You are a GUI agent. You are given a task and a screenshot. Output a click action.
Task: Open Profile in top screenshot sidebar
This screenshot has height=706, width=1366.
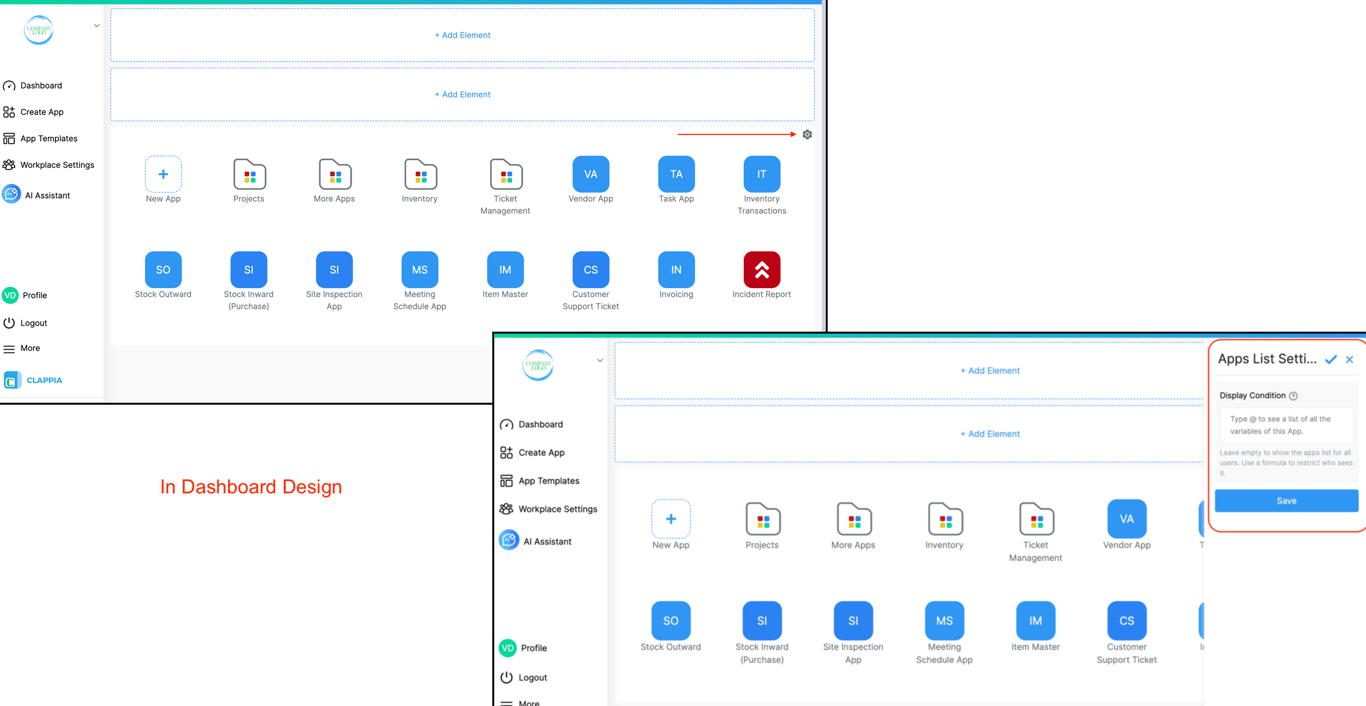click(25, 295)
